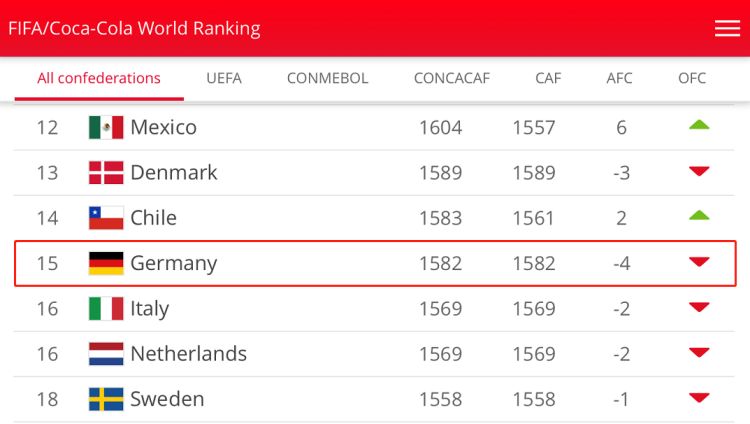
Task: Open the Germany team link
Action: click(x=173, y=263)
